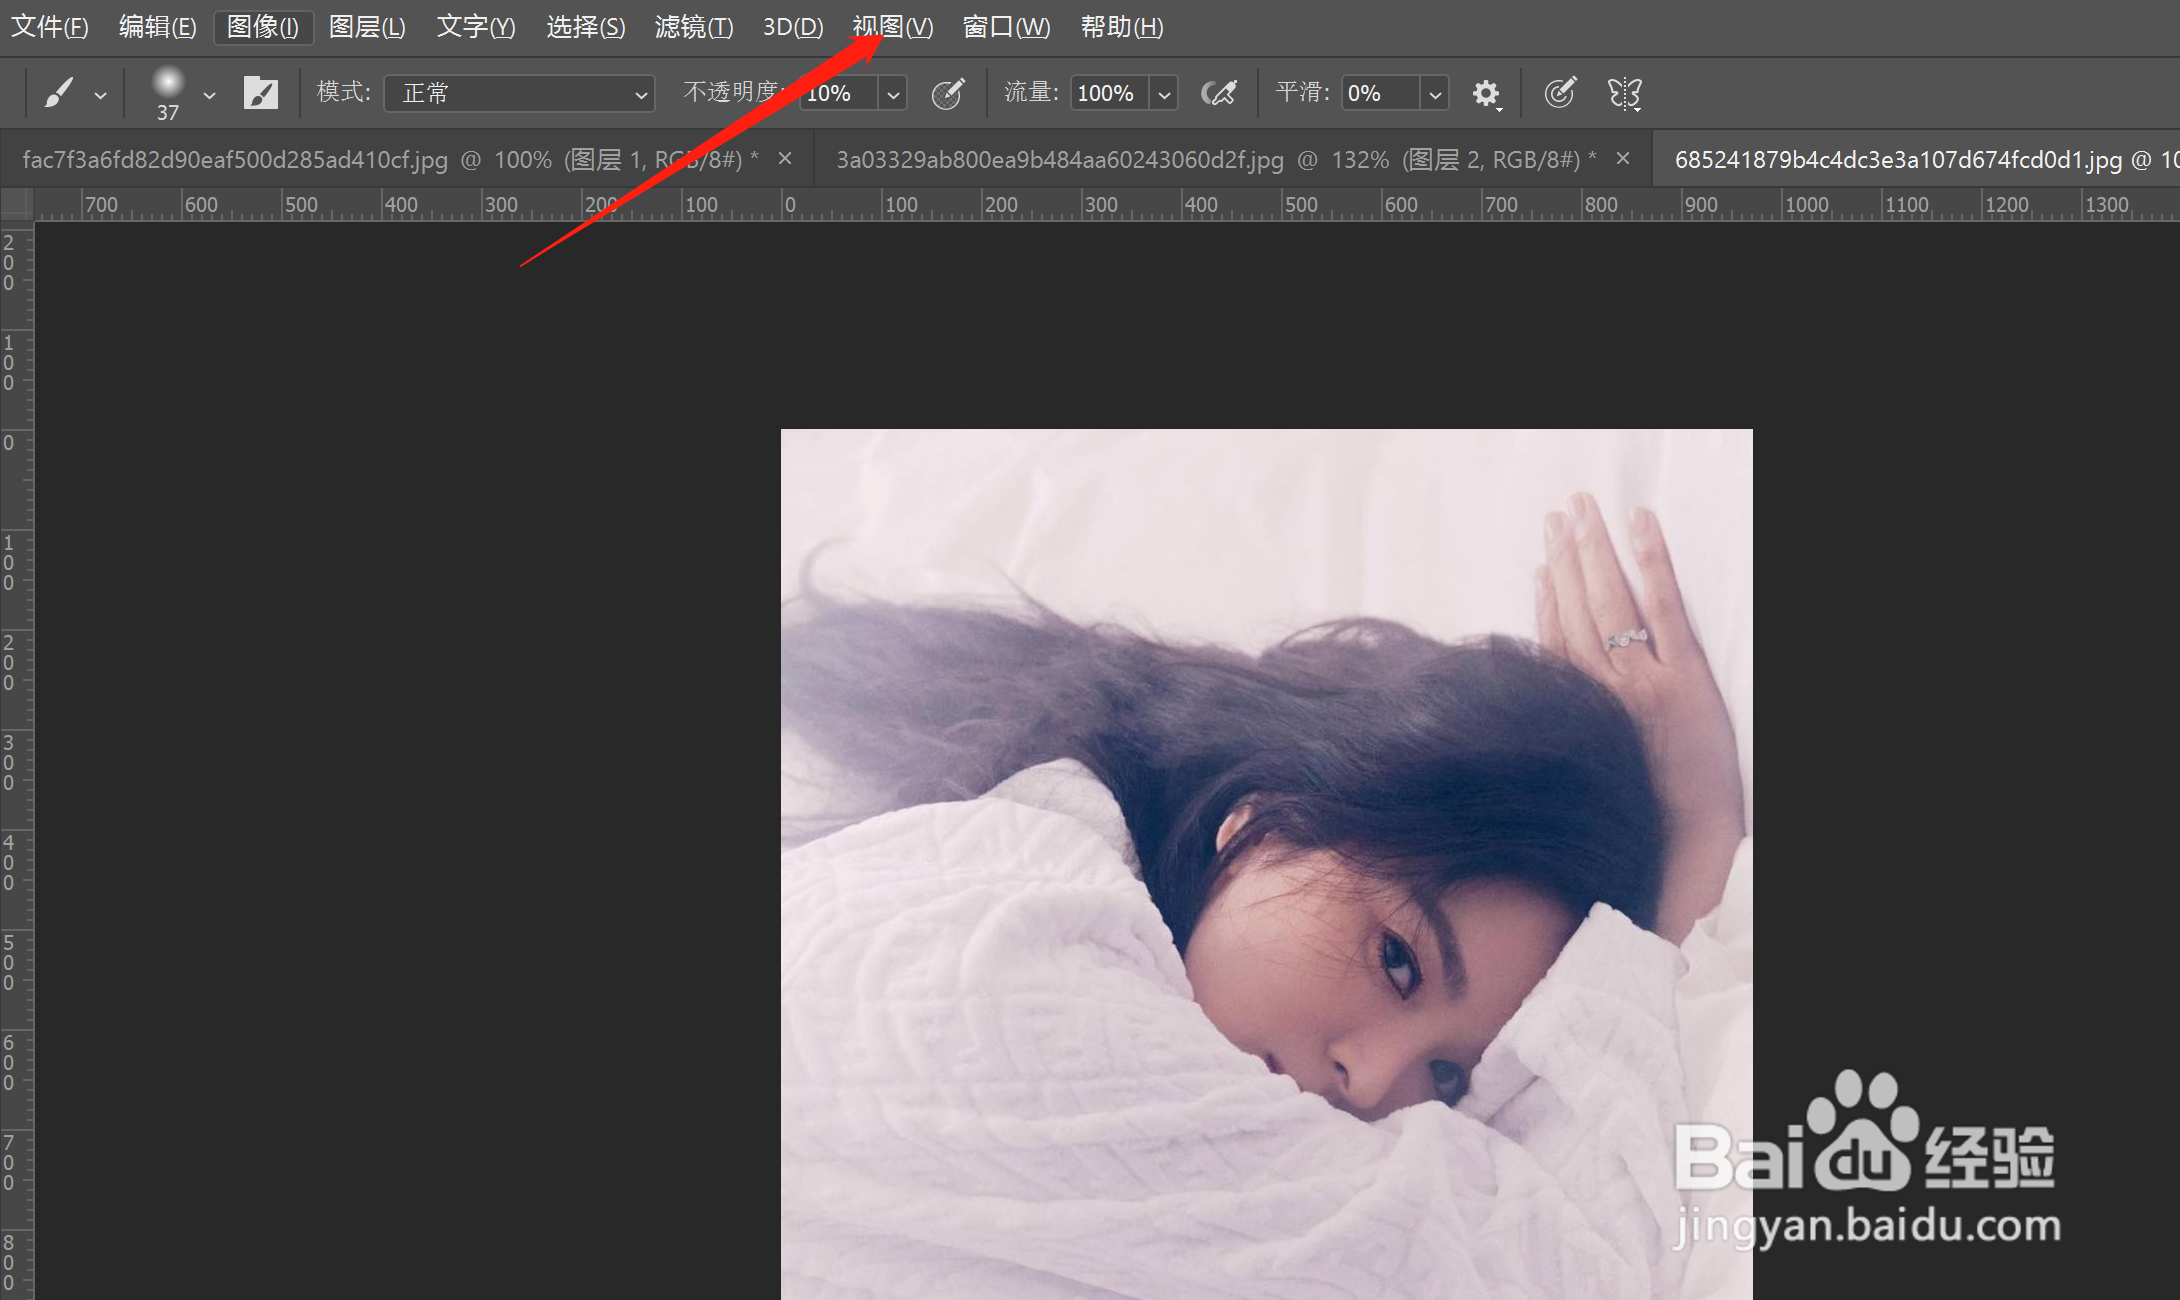Image resolution: width=2180 pixels, height=1300 pixels.
Task: Open smoothing options gear icon
Action: point(1486,93)
